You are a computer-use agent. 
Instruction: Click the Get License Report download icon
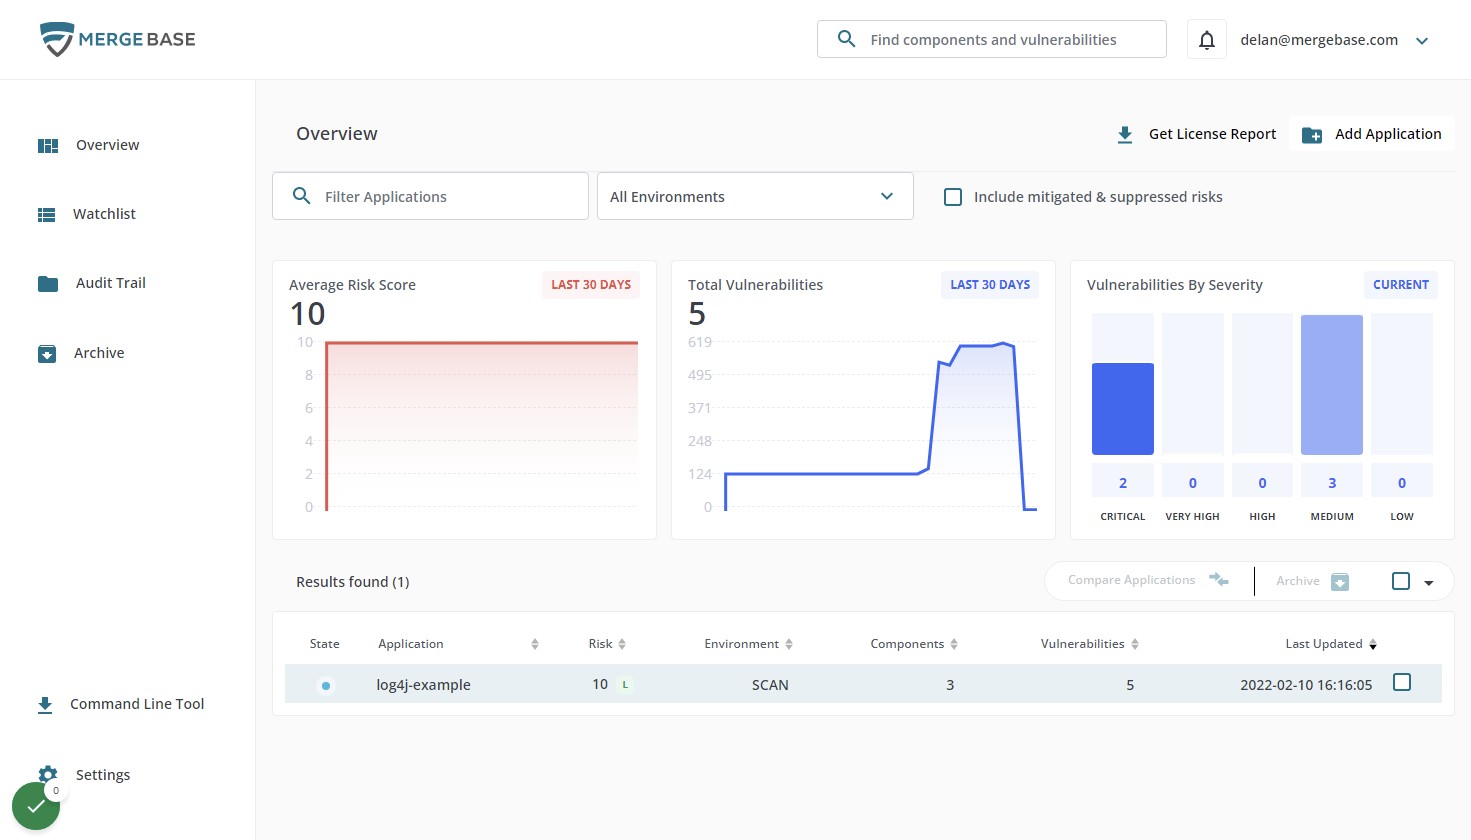(1125, 135)
